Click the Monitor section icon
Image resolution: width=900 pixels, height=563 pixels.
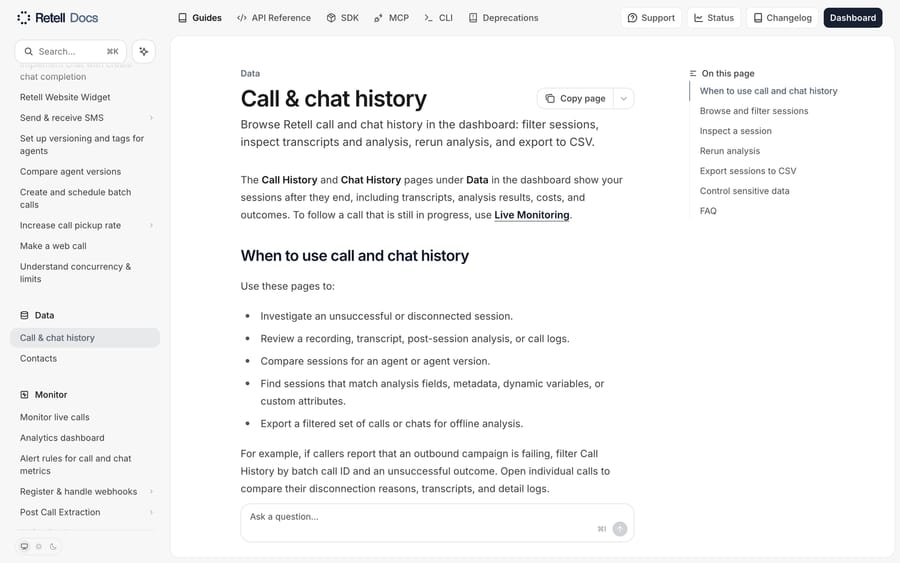(24, 395)
